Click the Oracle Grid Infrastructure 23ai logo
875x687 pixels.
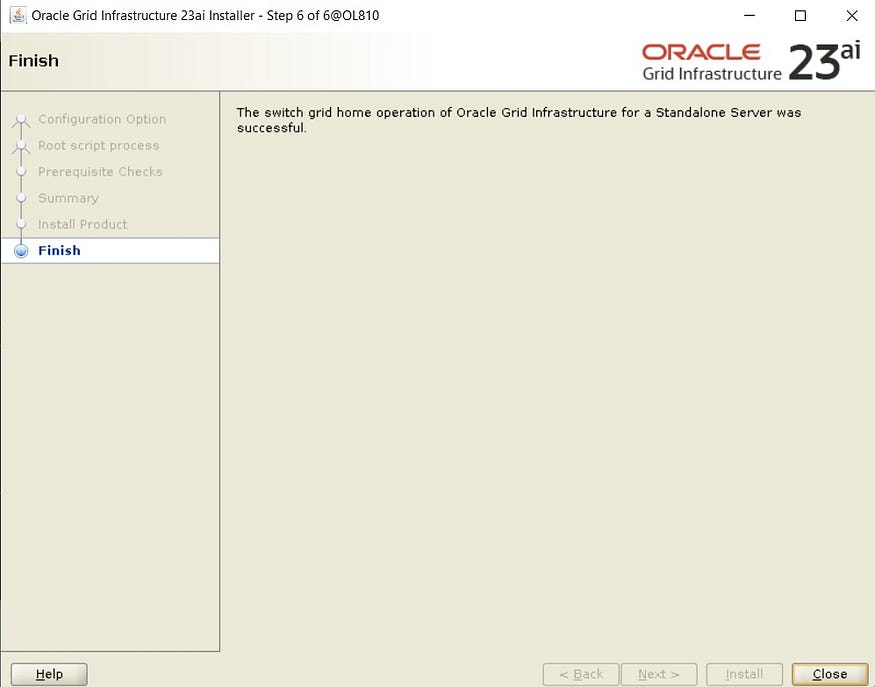coord(751,61)
